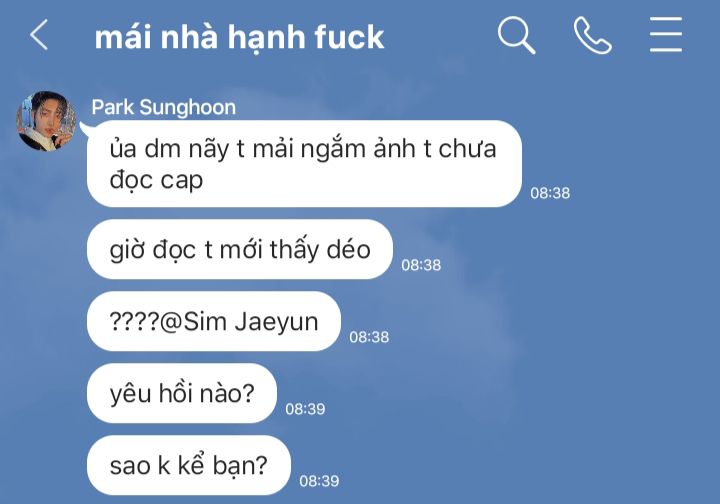This screenshot has height=504, width=720.
Task: Tap the chat title "mái nhà hạnh fuck"
Action: 239,37
